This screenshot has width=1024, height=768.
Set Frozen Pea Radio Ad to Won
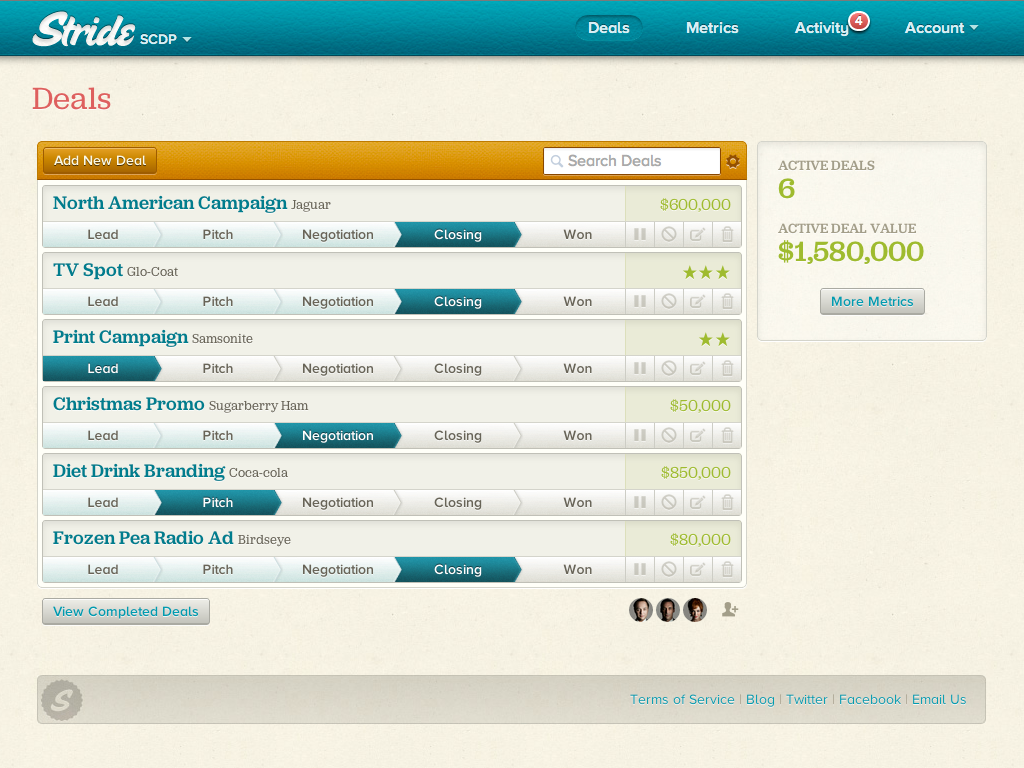(x=577, y=569)
